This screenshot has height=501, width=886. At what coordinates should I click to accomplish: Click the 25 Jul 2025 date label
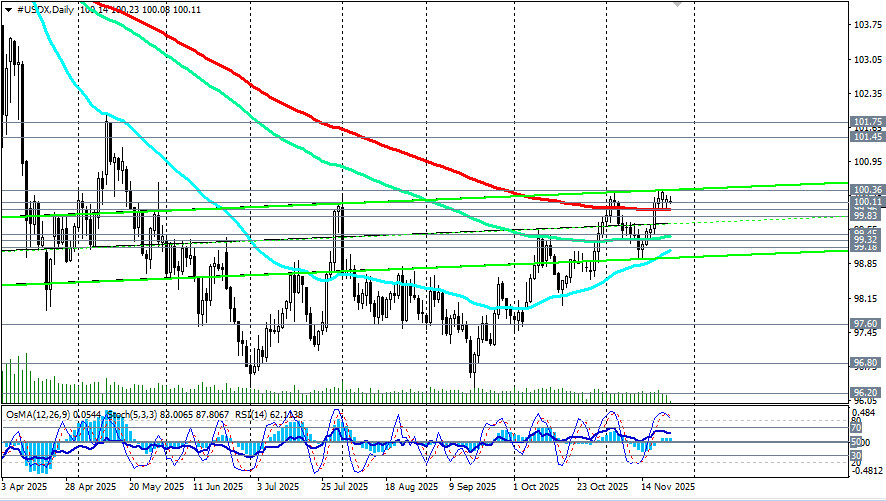[345, 486]
